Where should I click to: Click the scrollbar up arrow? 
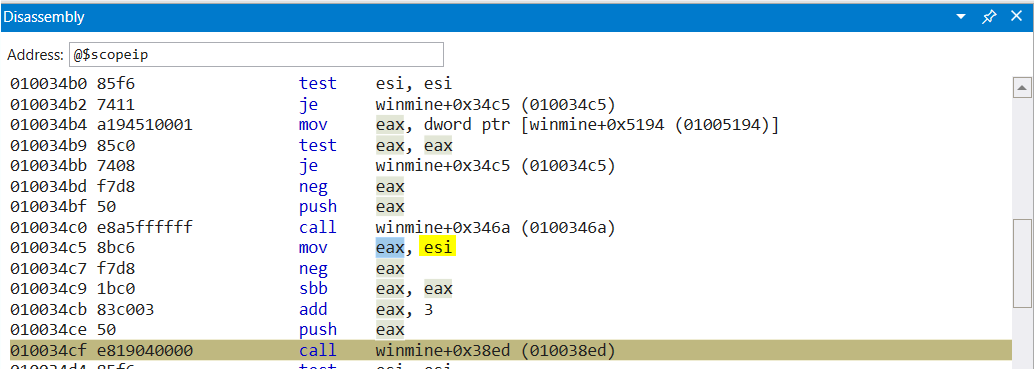tap(1022, 88)
